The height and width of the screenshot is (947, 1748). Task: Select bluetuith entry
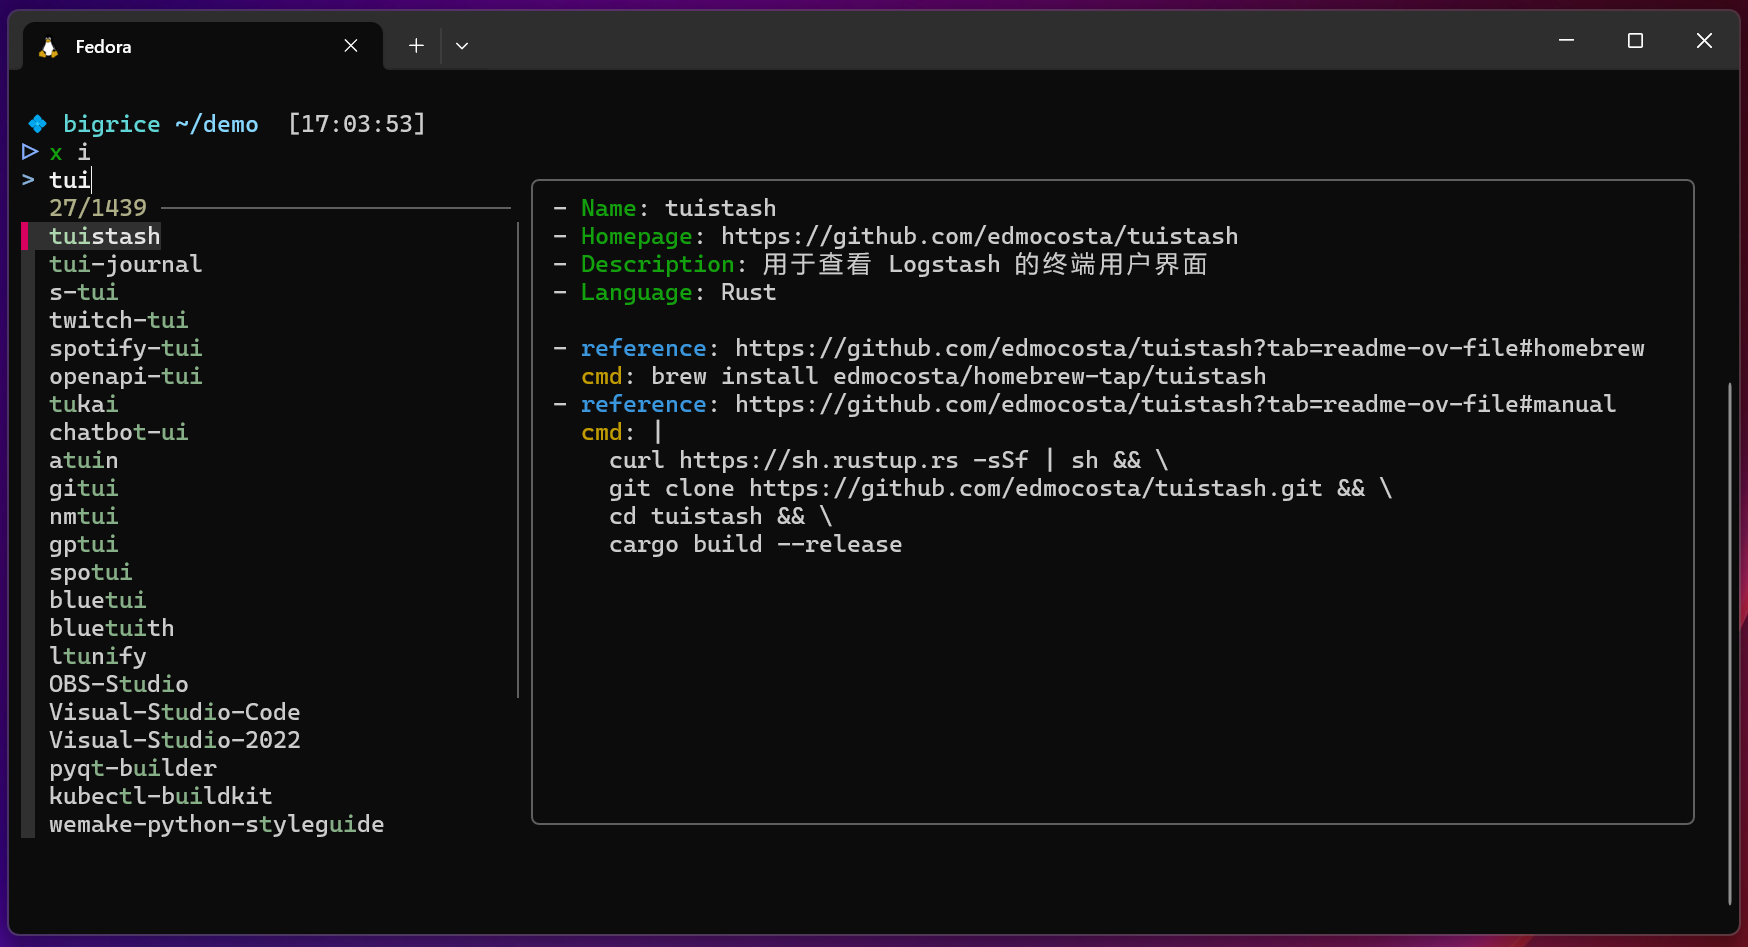[x=112, y=628]
